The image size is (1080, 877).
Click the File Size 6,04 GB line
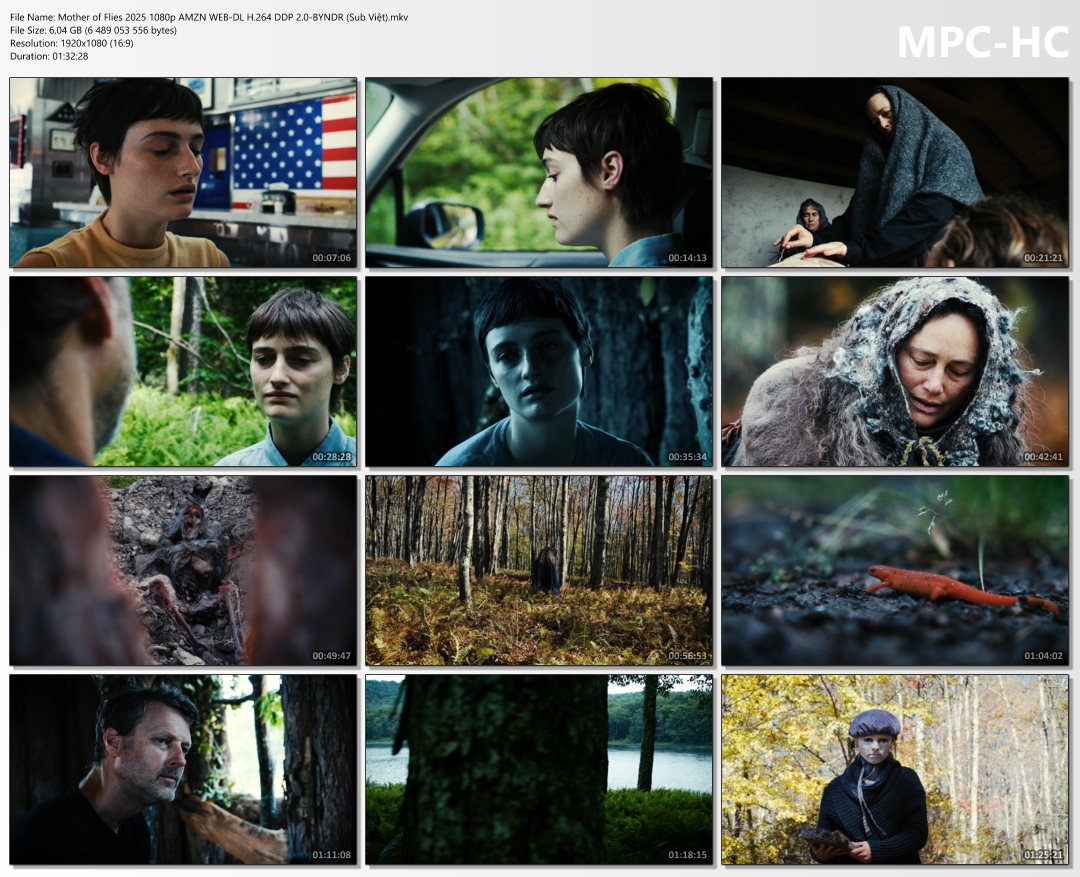tap(94, 30)
